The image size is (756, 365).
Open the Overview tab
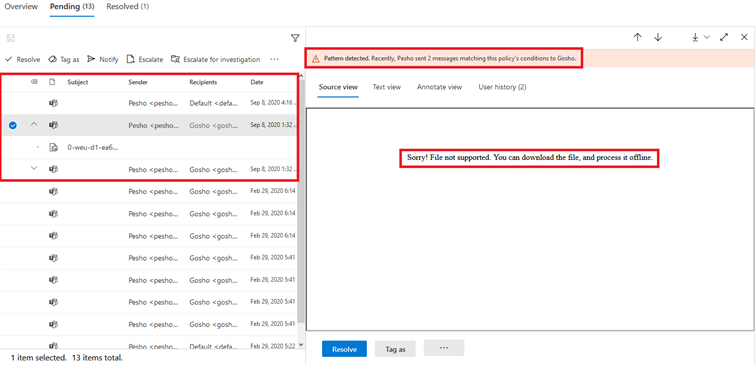(21, 7)
